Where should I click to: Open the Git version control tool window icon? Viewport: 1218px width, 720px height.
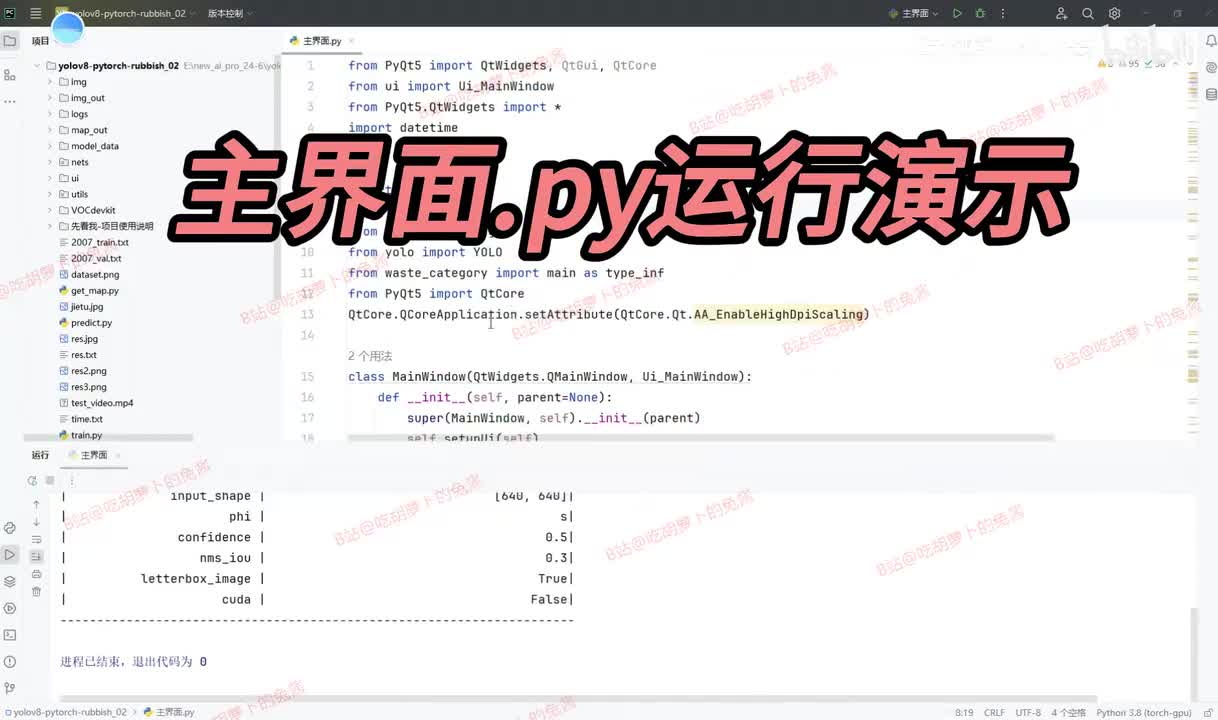pos(10,688)
